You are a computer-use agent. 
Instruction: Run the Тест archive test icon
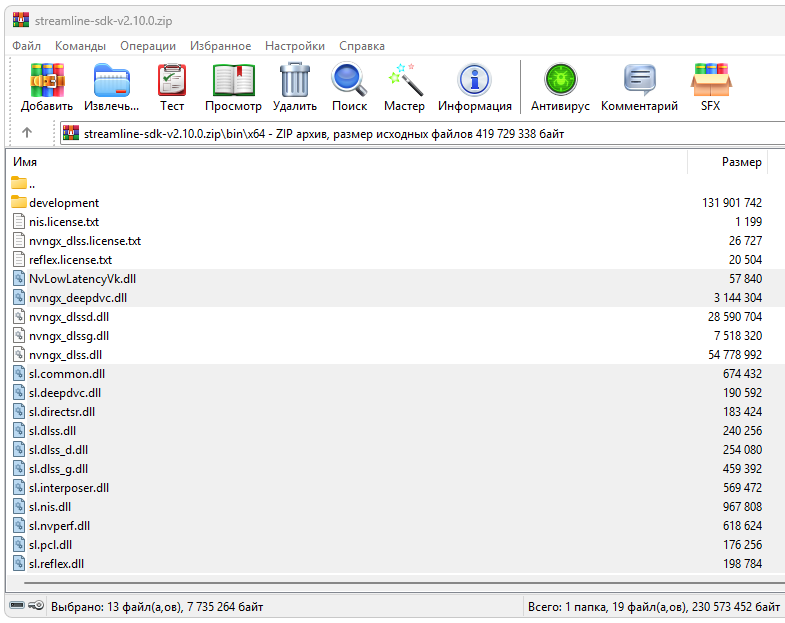[172, 80]
